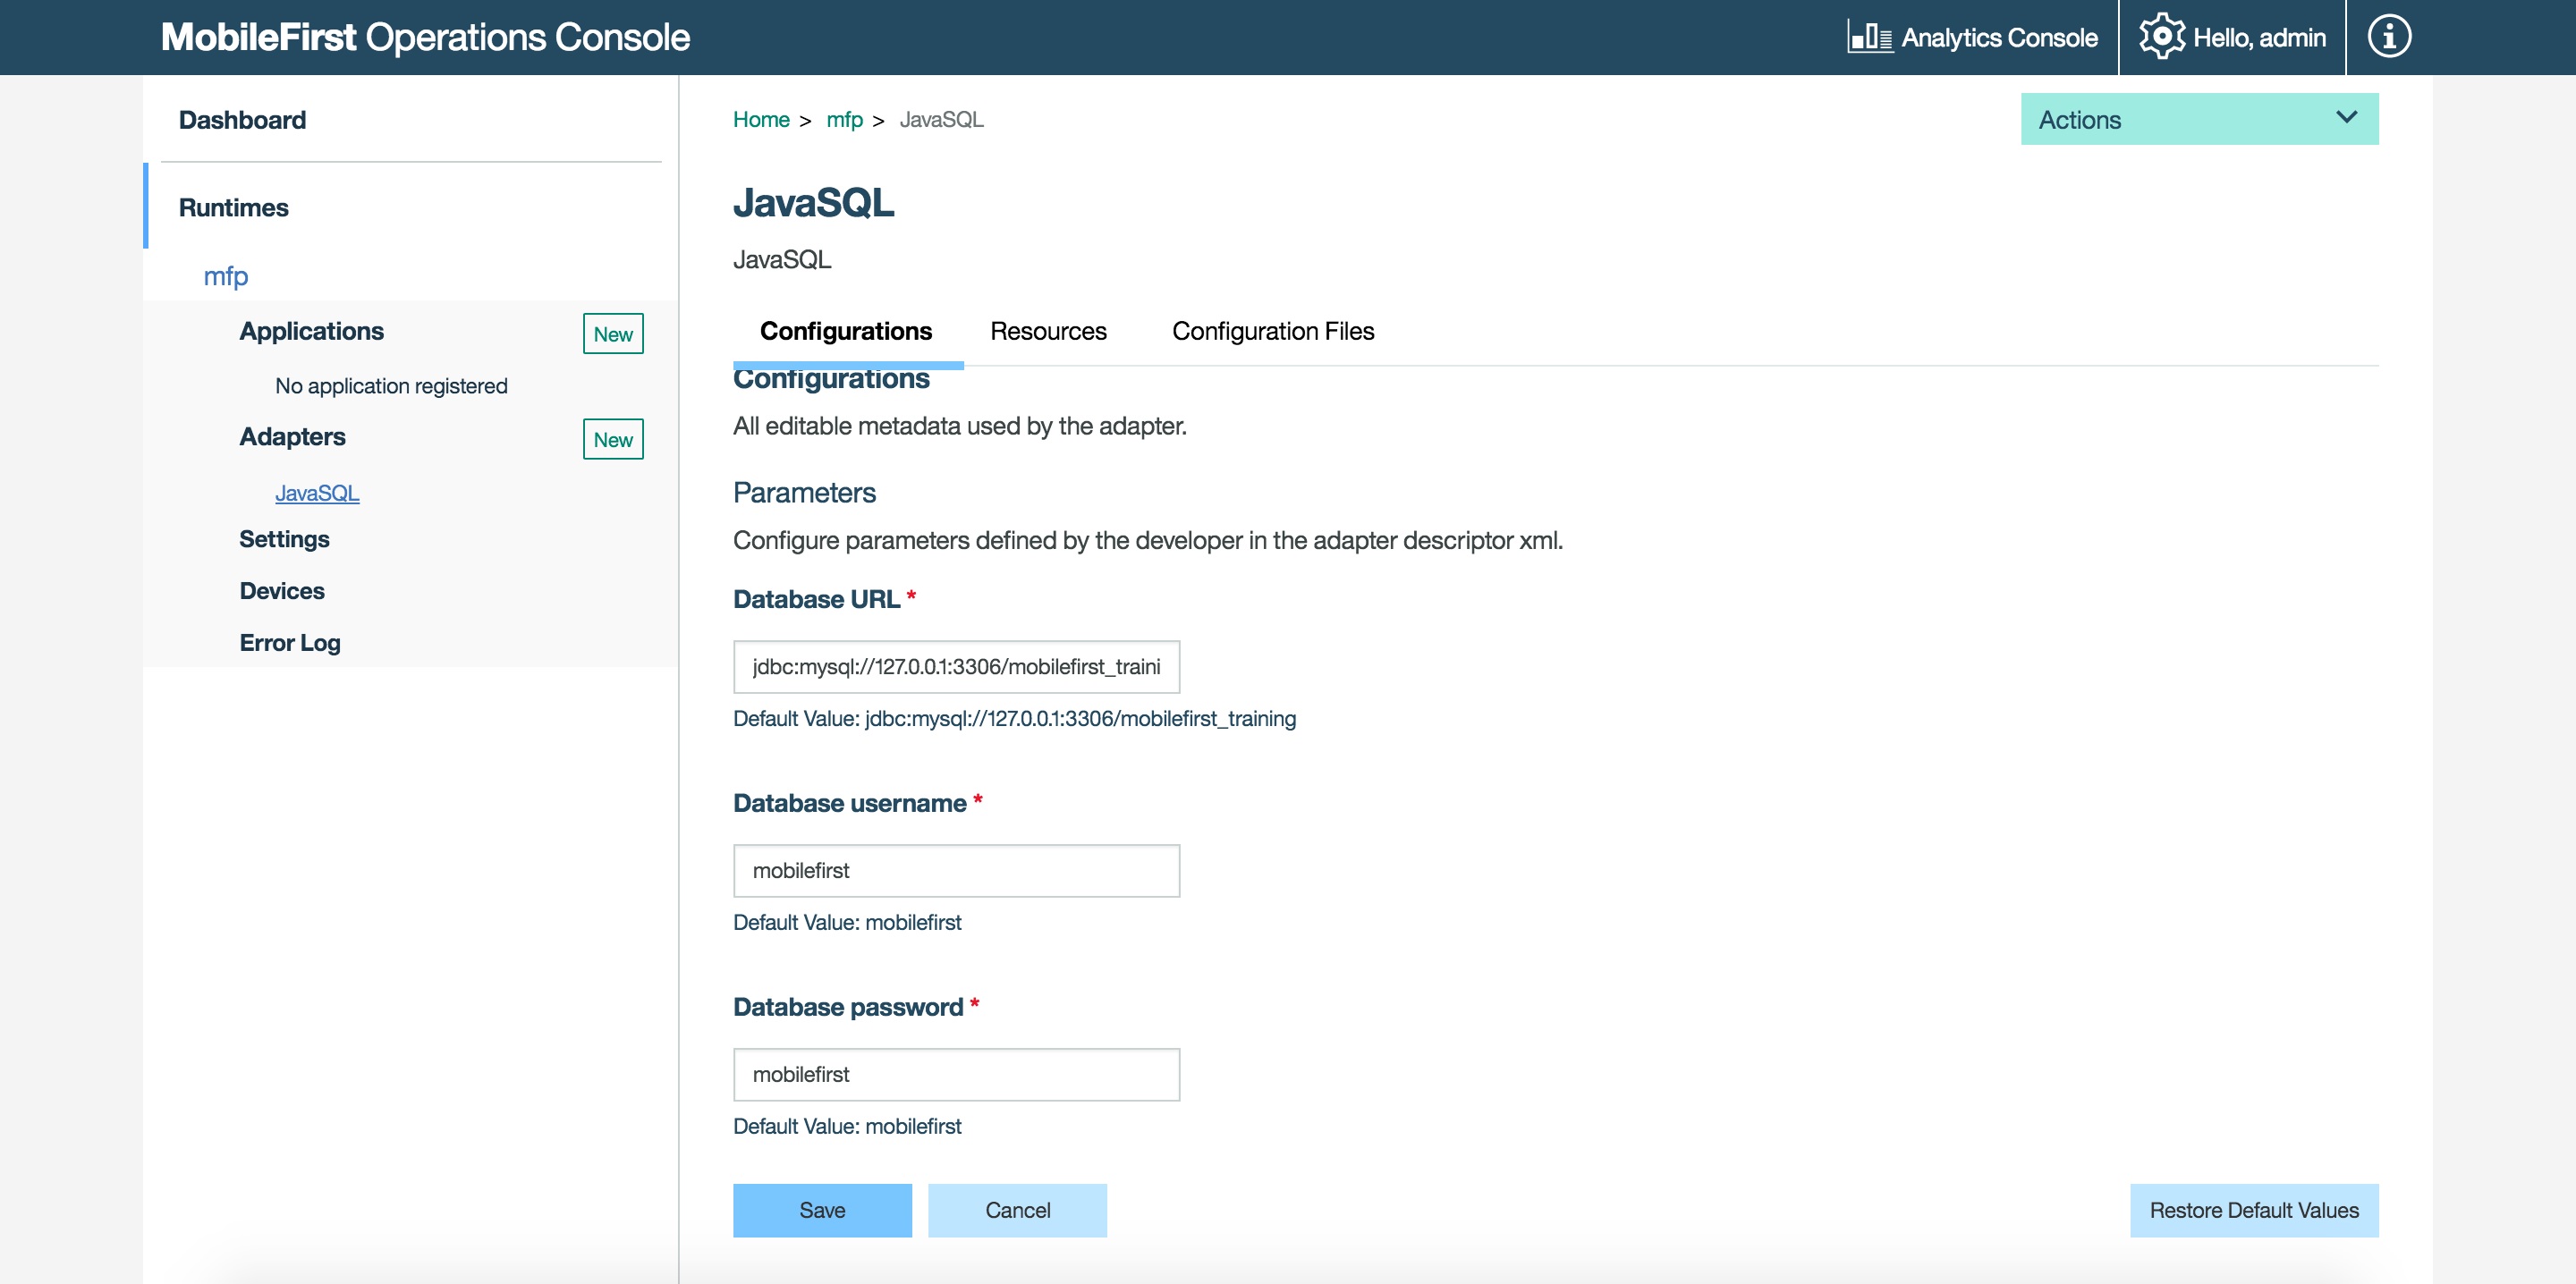Click the Parameters section heading

coord(804,493)
